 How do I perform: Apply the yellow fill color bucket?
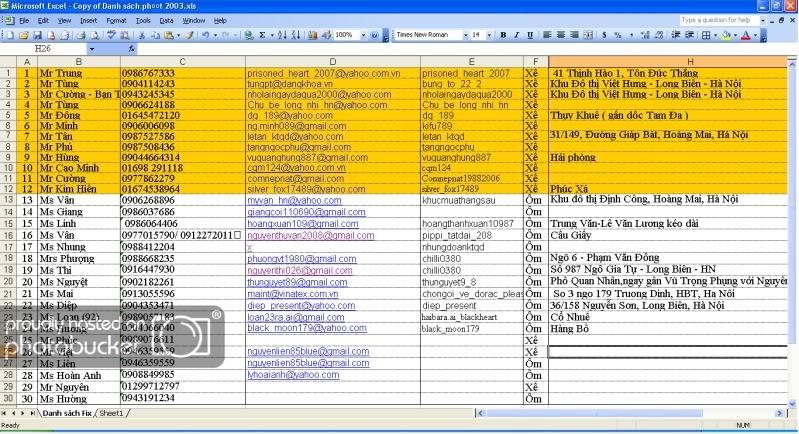coord(726,35)
